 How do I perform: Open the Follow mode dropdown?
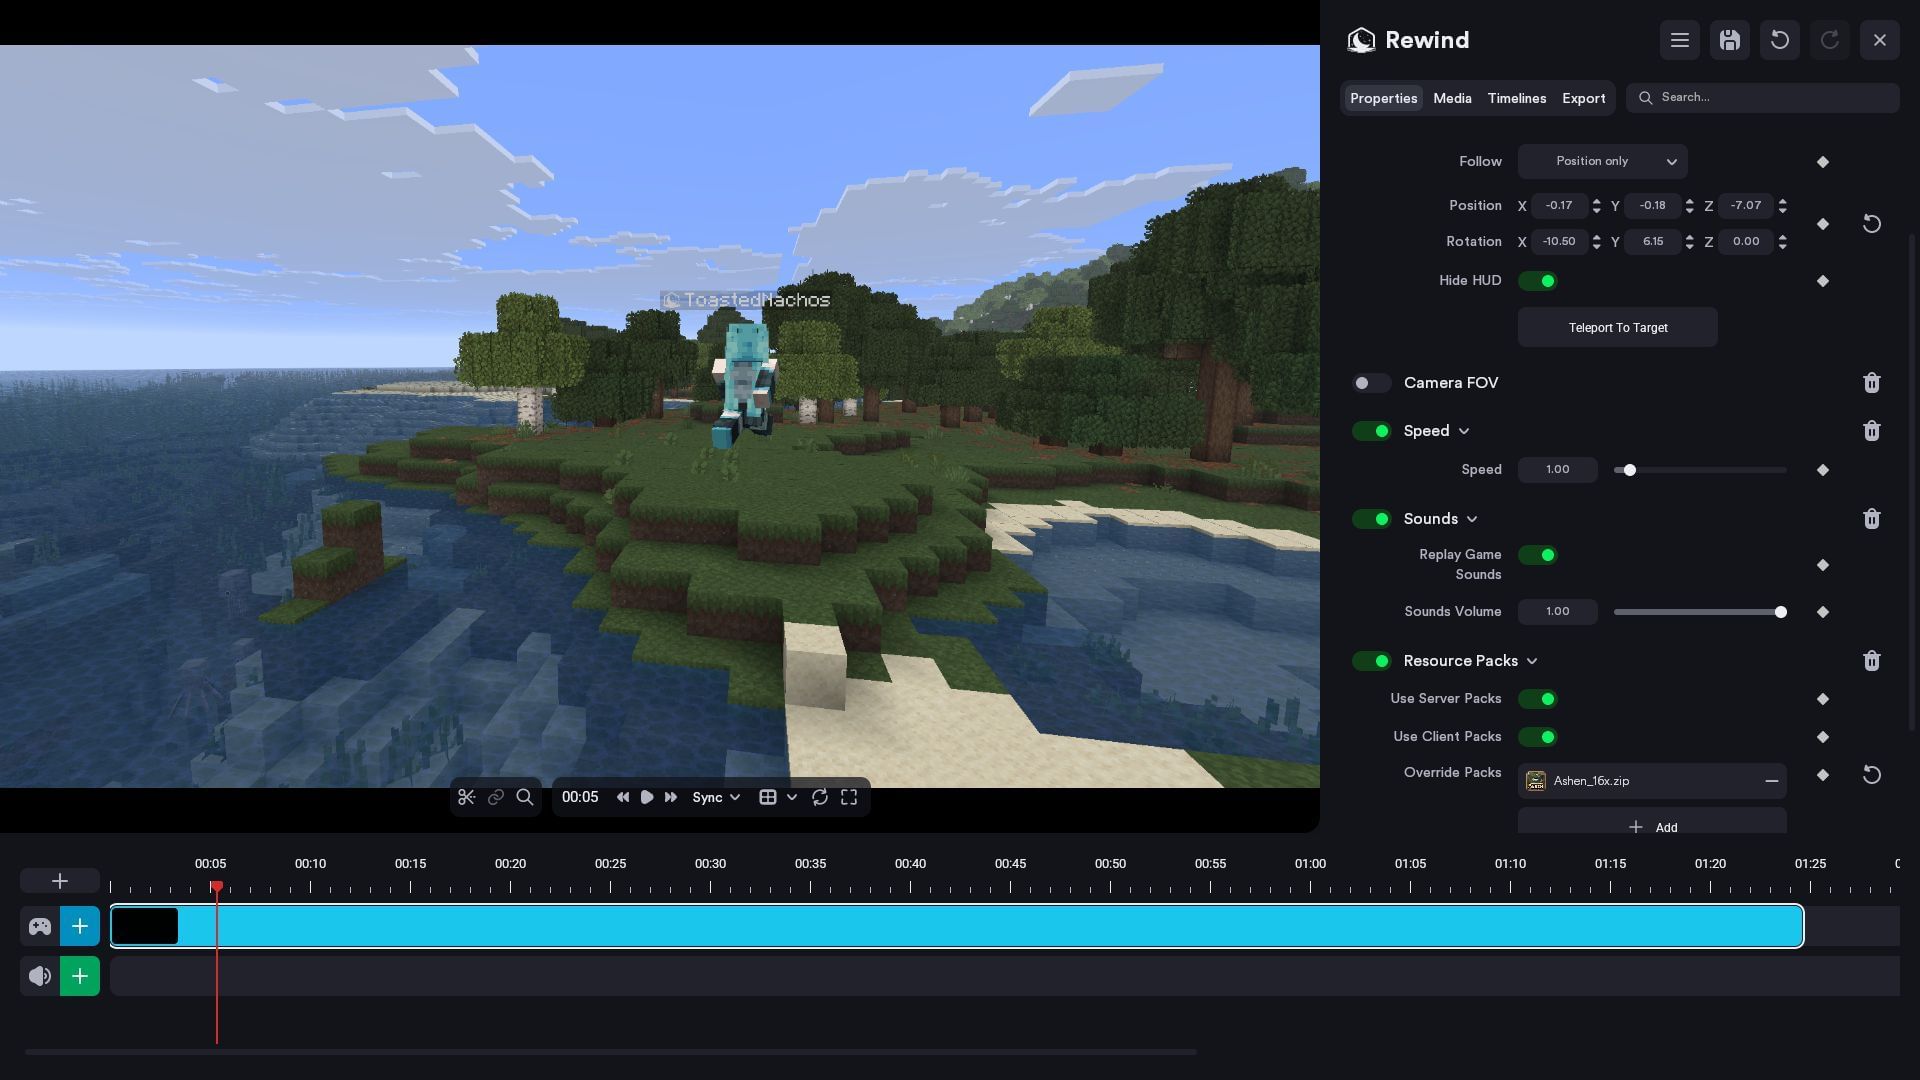pos(1602,162)
